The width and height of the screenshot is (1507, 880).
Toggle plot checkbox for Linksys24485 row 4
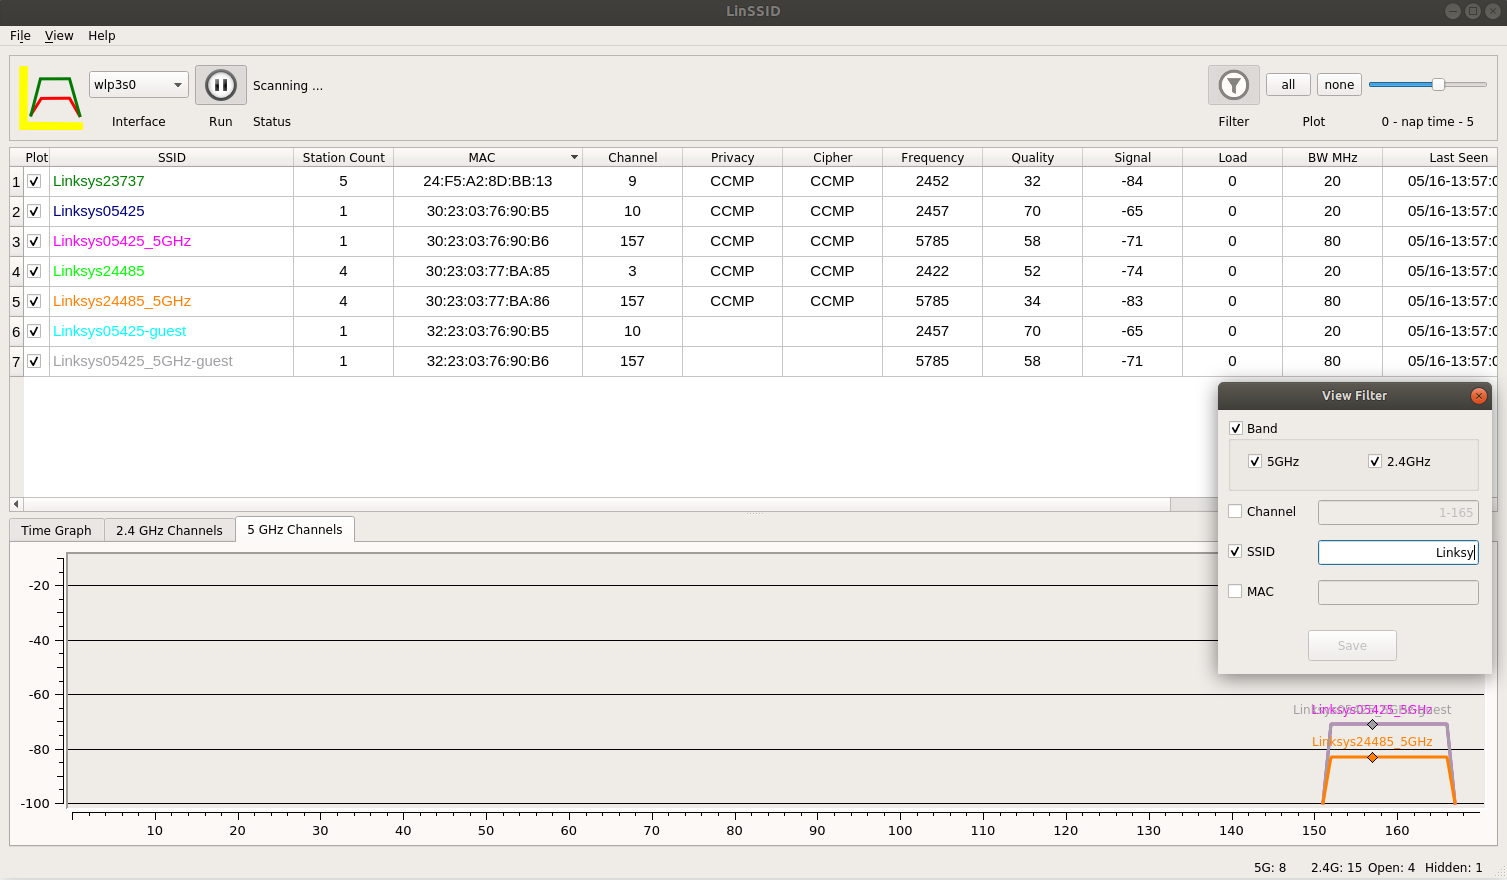point(34,271)
